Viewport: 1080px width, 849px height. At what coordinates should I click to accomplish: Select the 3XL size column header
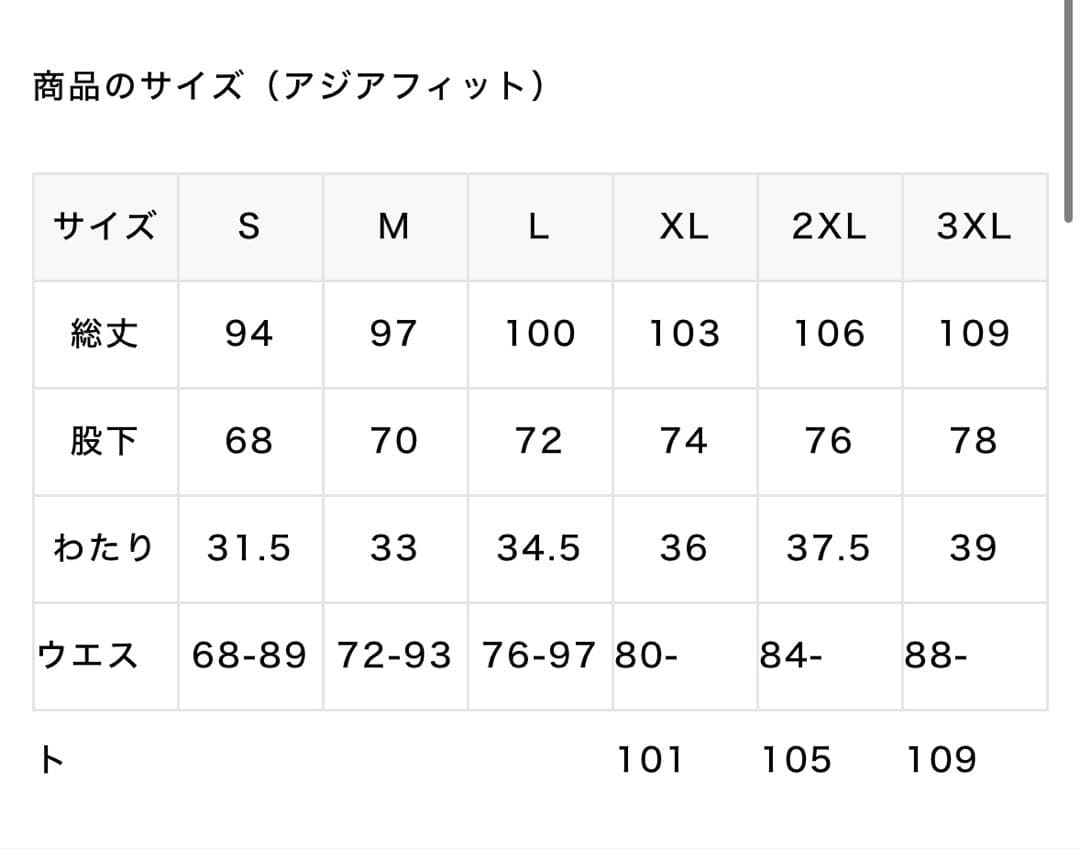click(974, 227)
